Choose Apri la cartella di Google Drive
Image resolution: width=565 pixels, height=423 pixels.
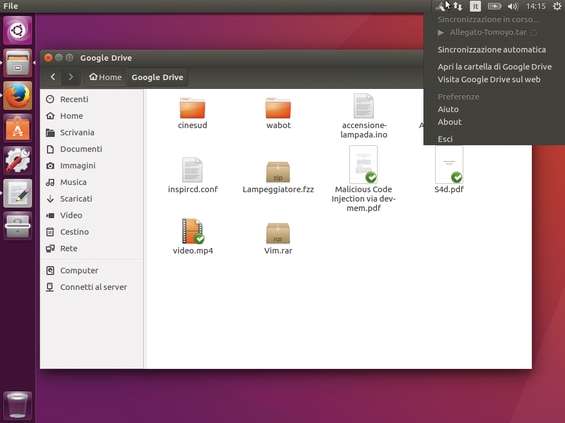click(x=494, y=67)
